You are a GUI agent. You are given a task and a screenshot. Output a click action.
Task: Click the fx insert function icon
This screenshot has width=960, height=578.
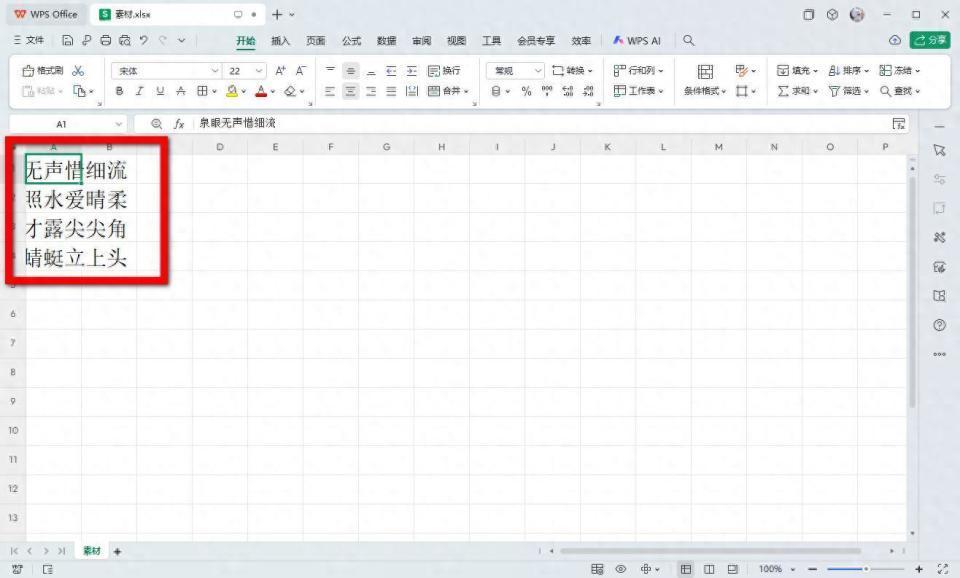pyautogui.click(x=179, y=124)
